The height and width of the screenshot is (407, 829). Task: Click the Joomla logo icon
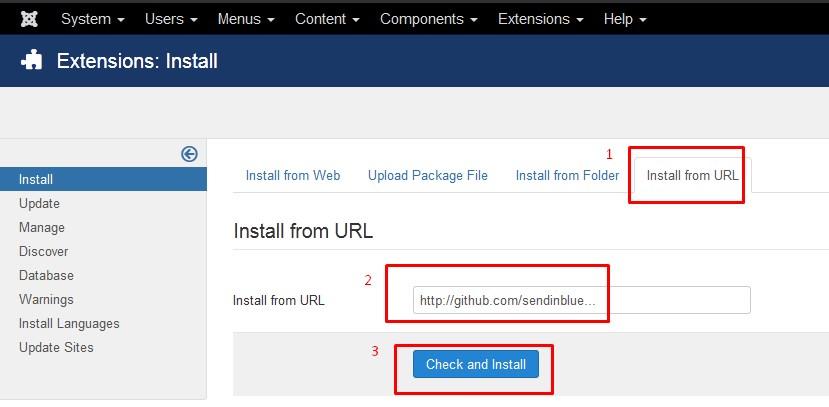[x=29, y=19]
